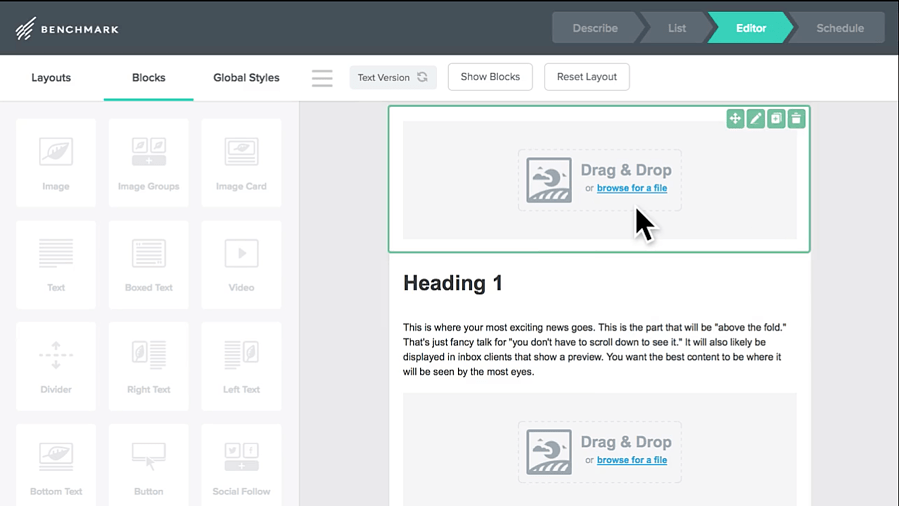The height and width of the screenshot is (506, 899).
Task: Select the Image block icon
Action: [56, 159]
